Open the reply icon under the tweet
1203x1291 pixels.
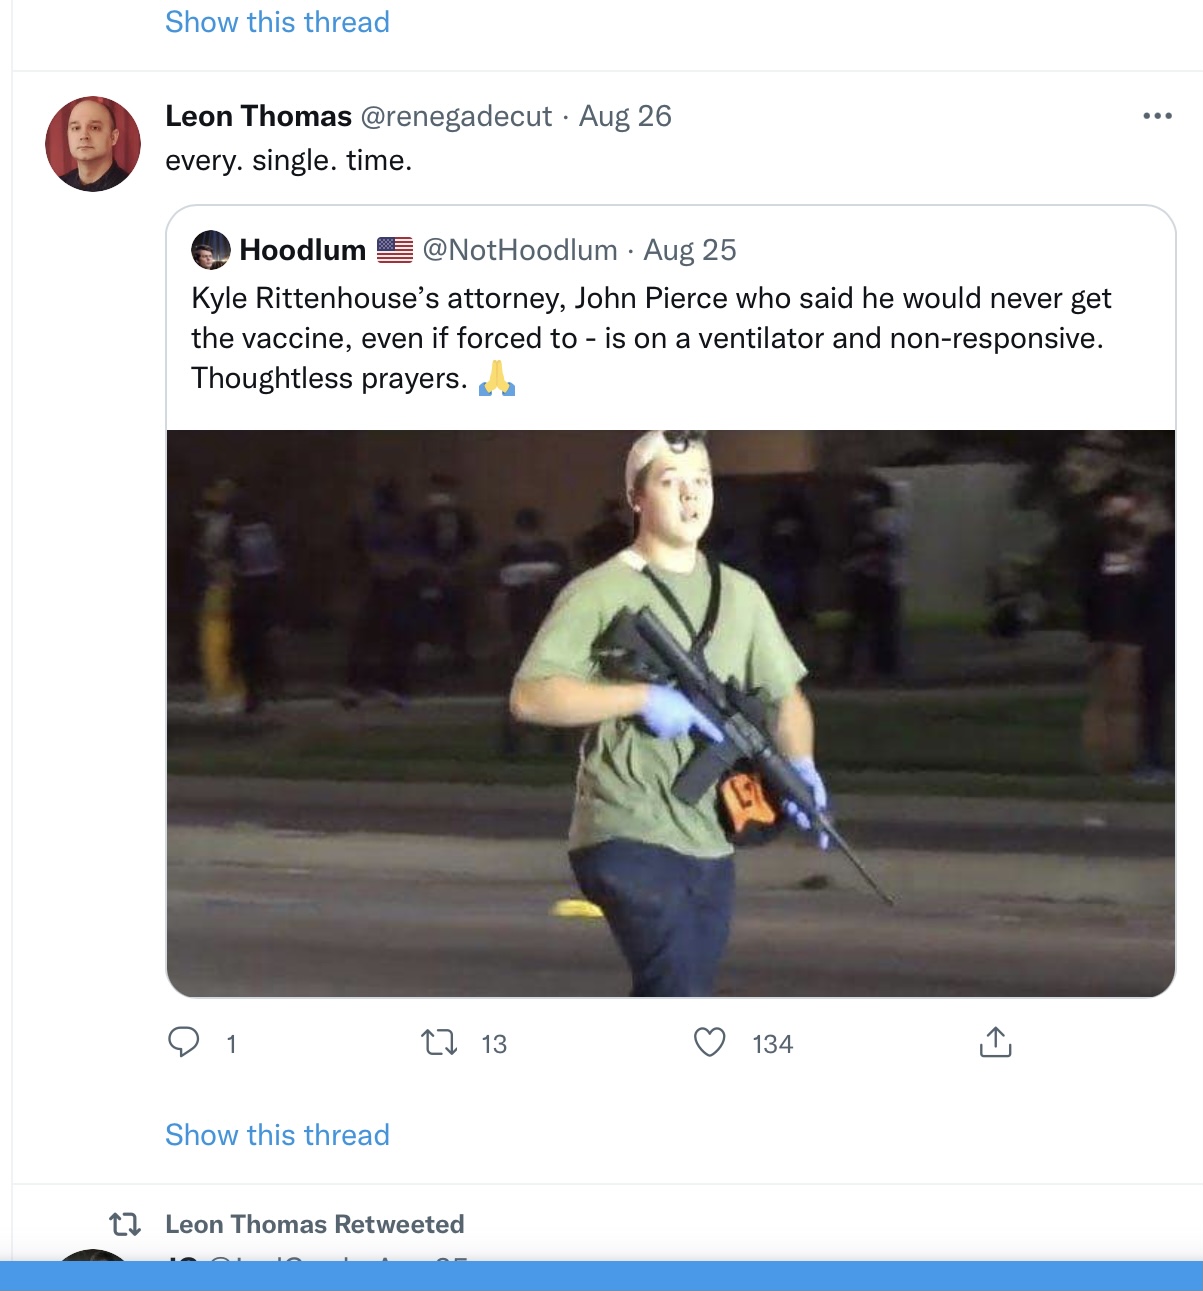184,1043
